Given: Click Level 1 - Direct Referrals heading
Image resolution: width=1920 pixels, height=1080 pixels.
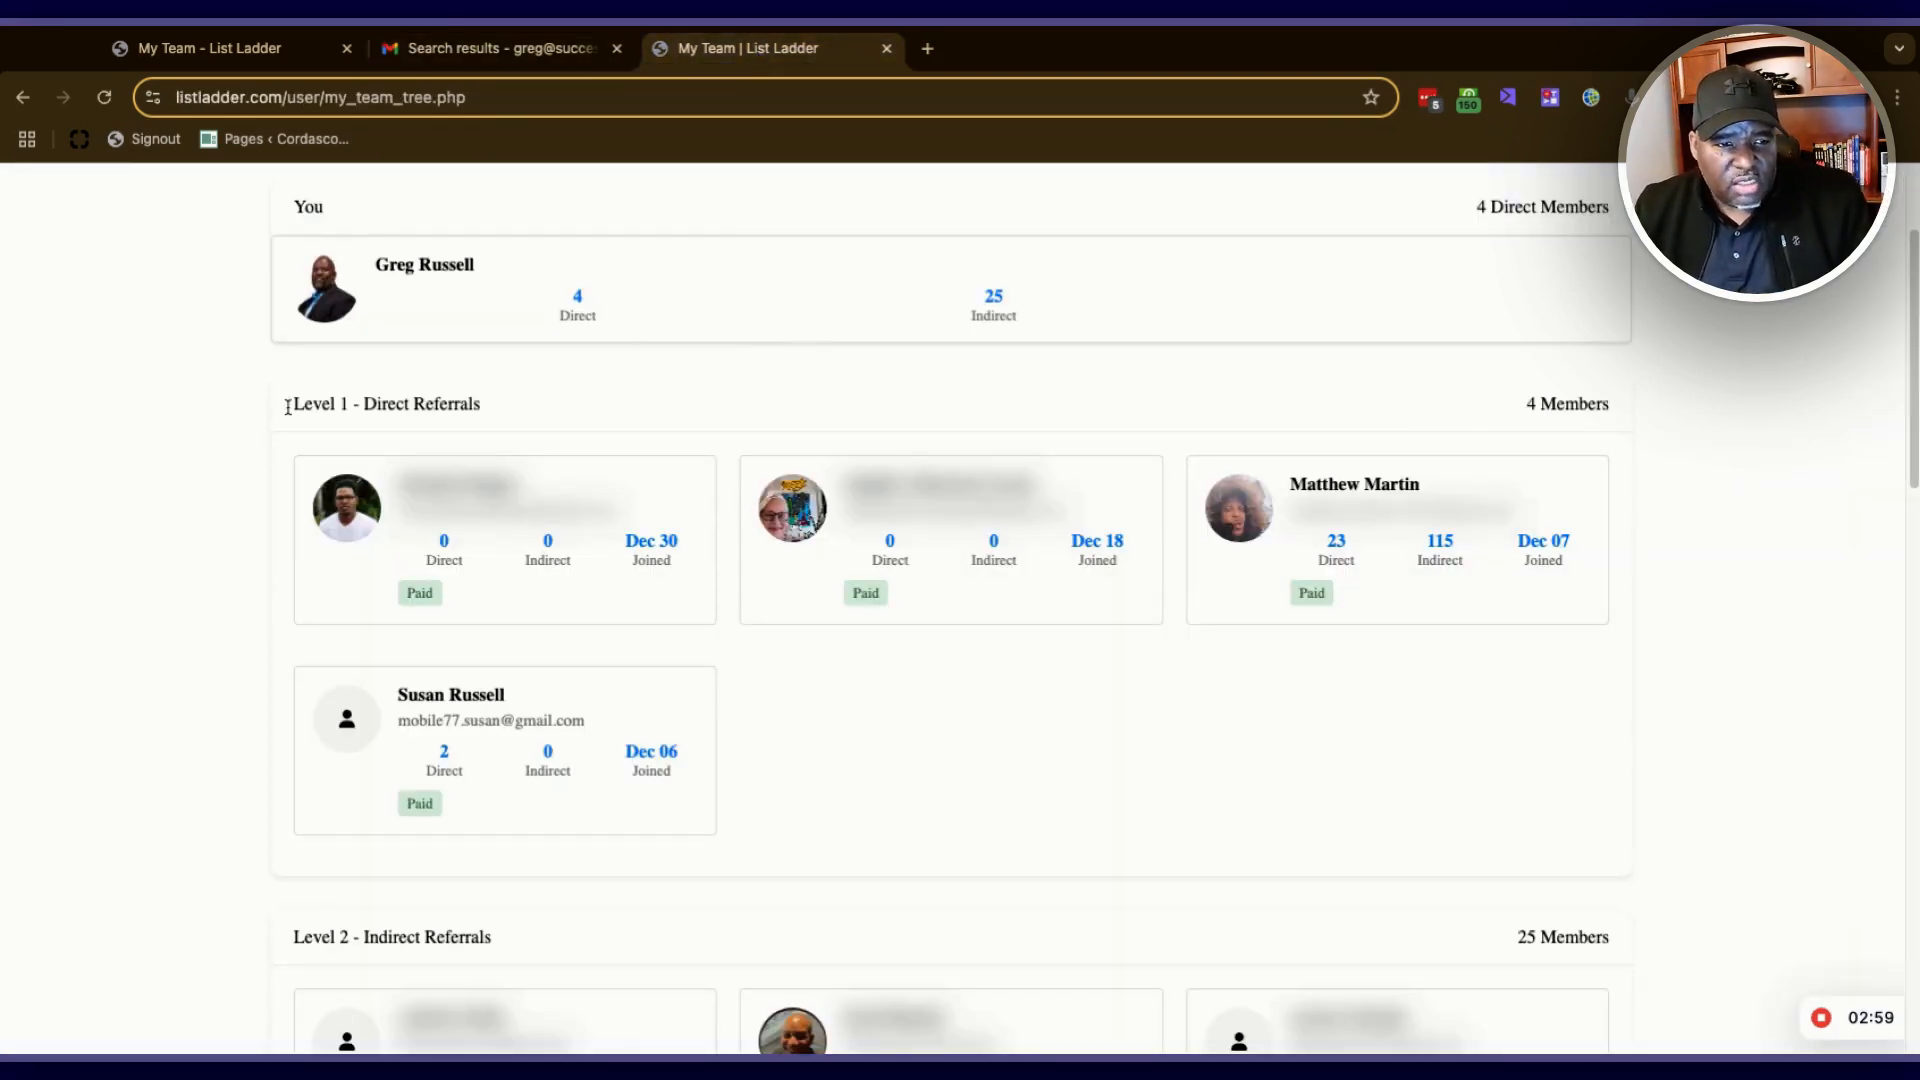Looking at the screenshot, I should [387, 404].
